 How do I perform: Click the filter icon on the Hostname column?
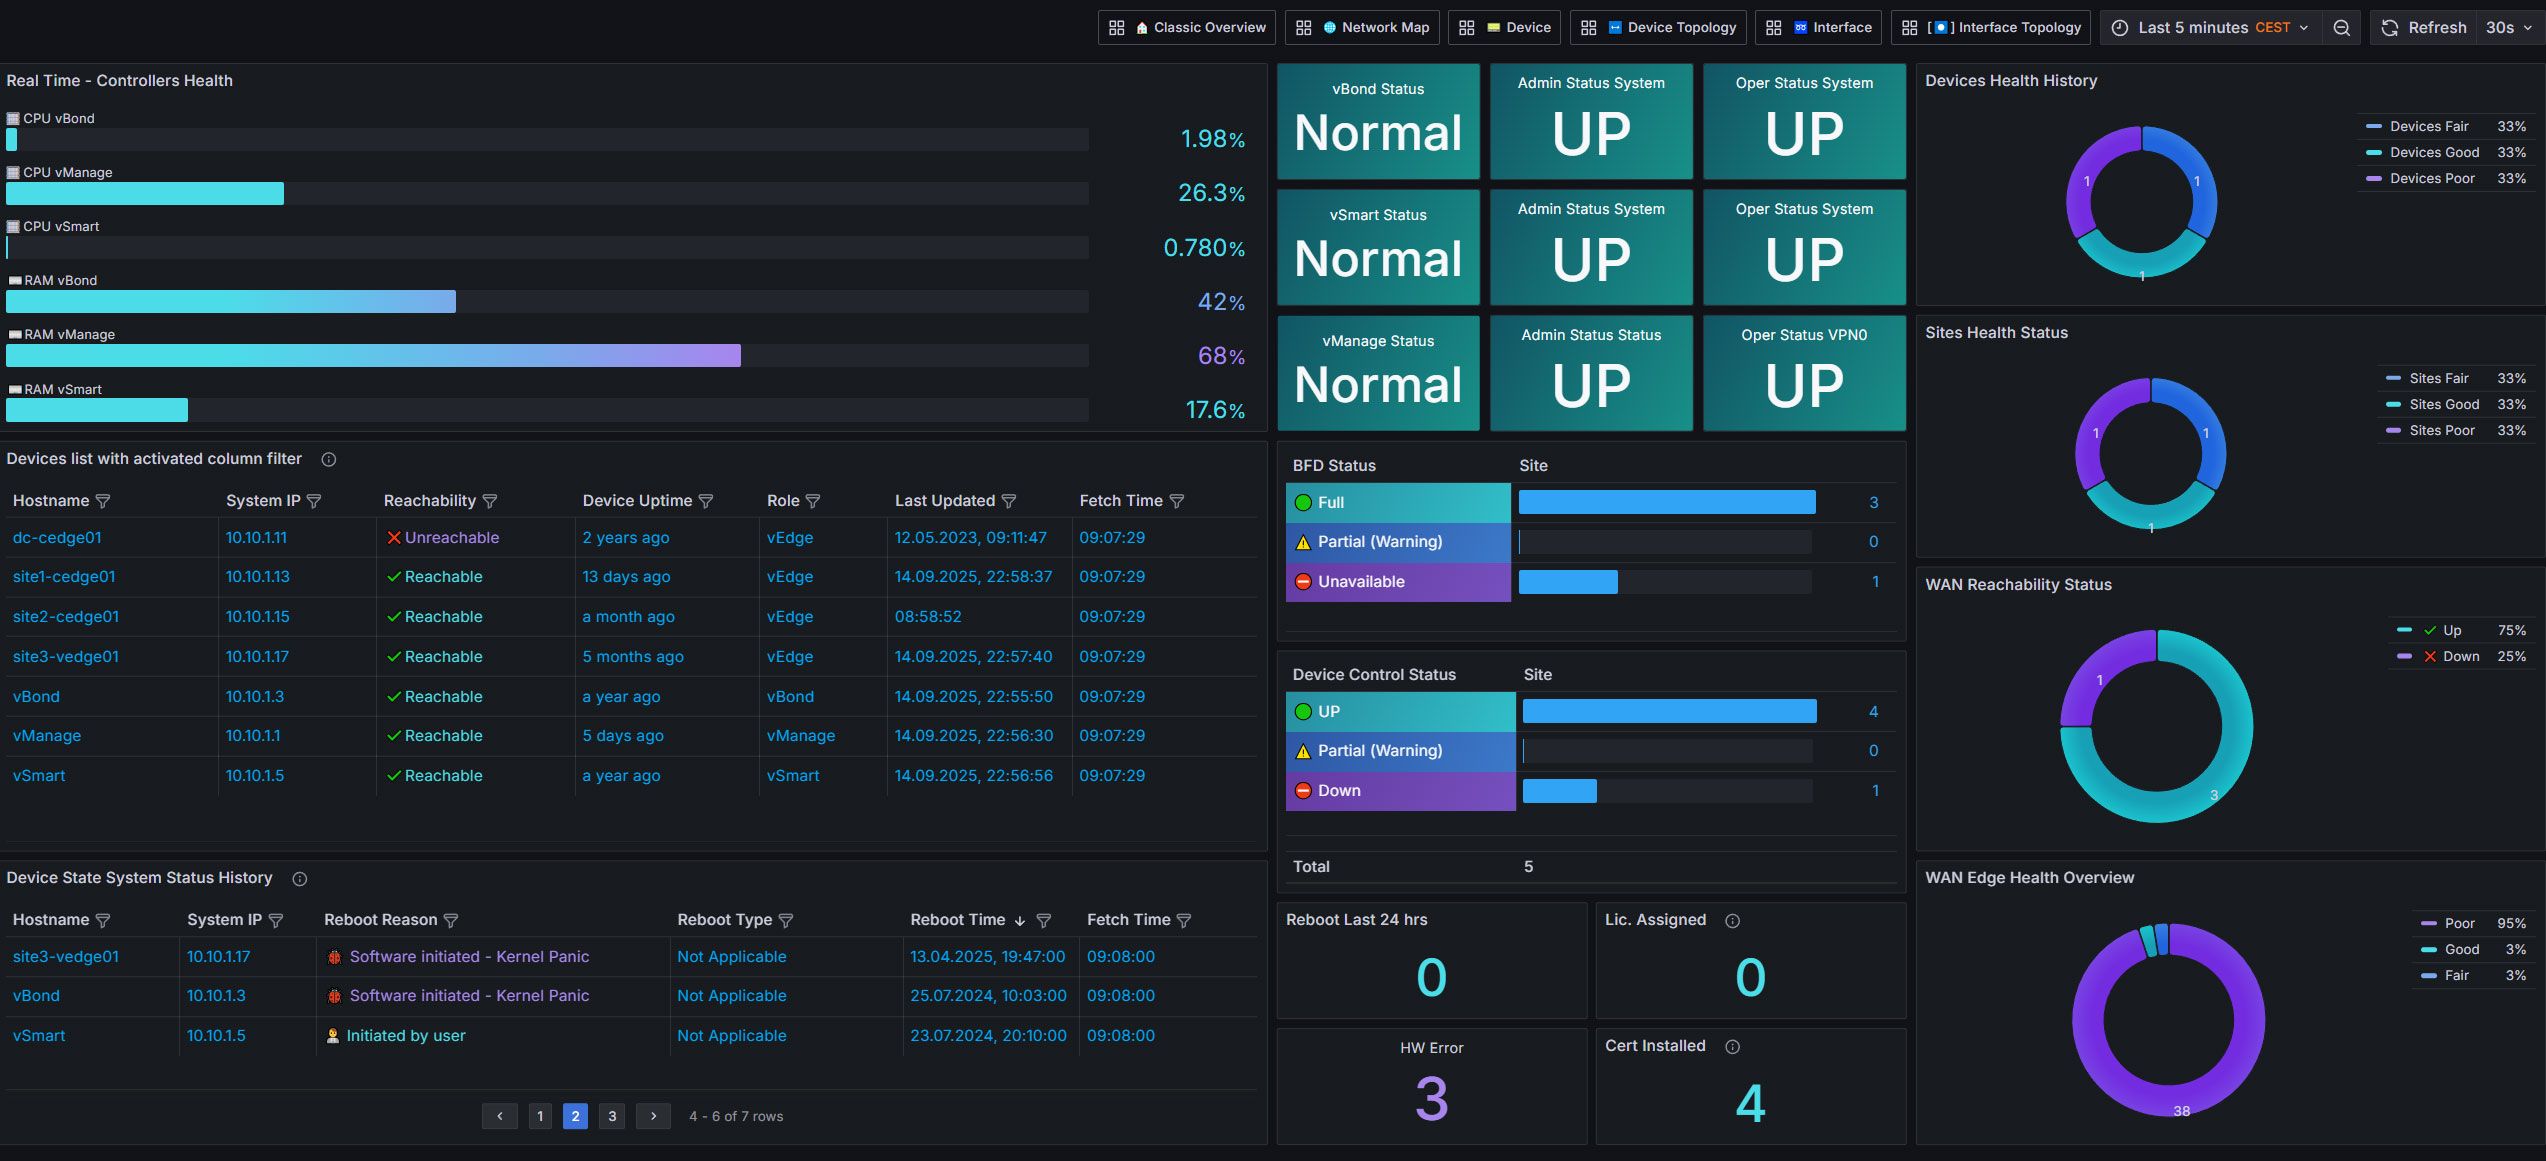click(x=104, y=501)
